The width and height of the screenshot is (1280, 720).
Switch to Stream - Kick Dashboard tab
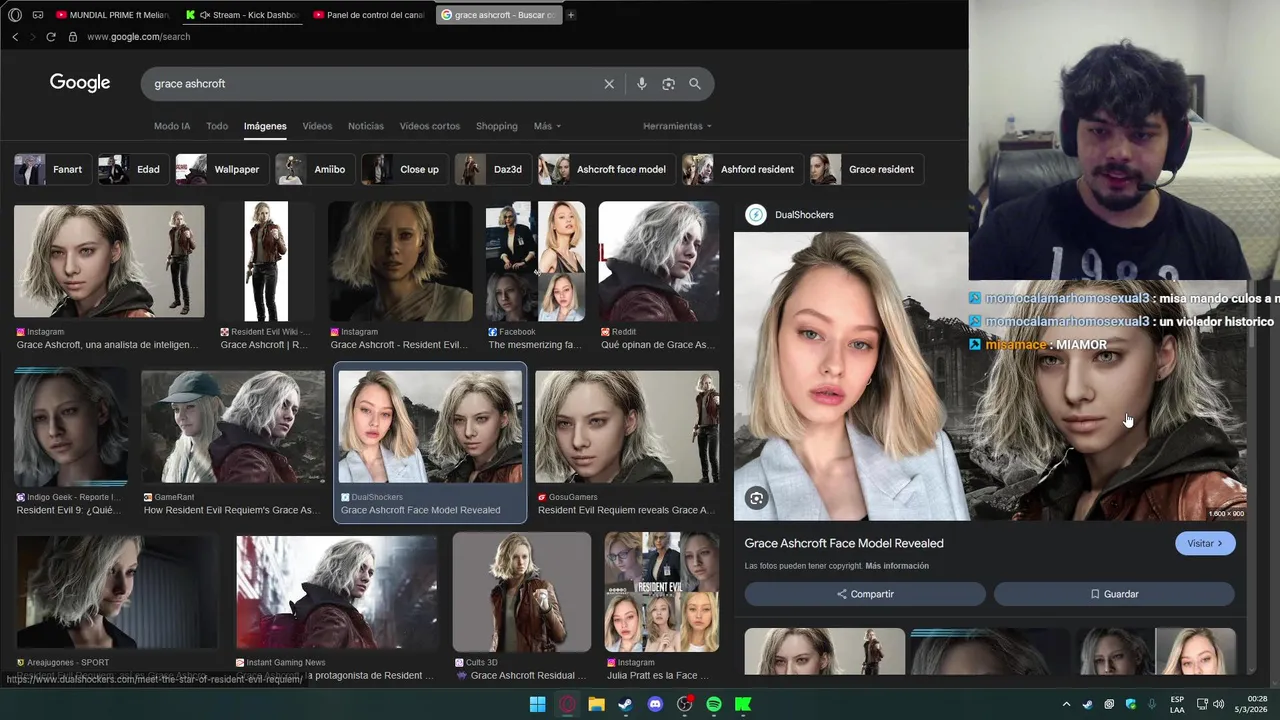tap(241, 15)
